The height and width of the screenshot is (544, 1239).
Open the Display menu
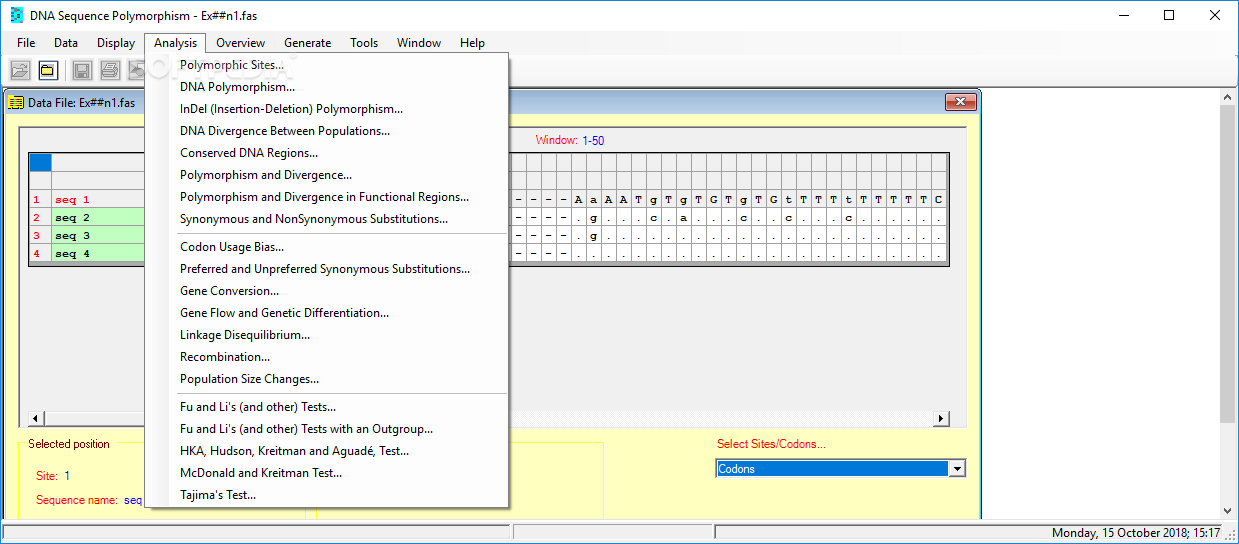(116, 43)
